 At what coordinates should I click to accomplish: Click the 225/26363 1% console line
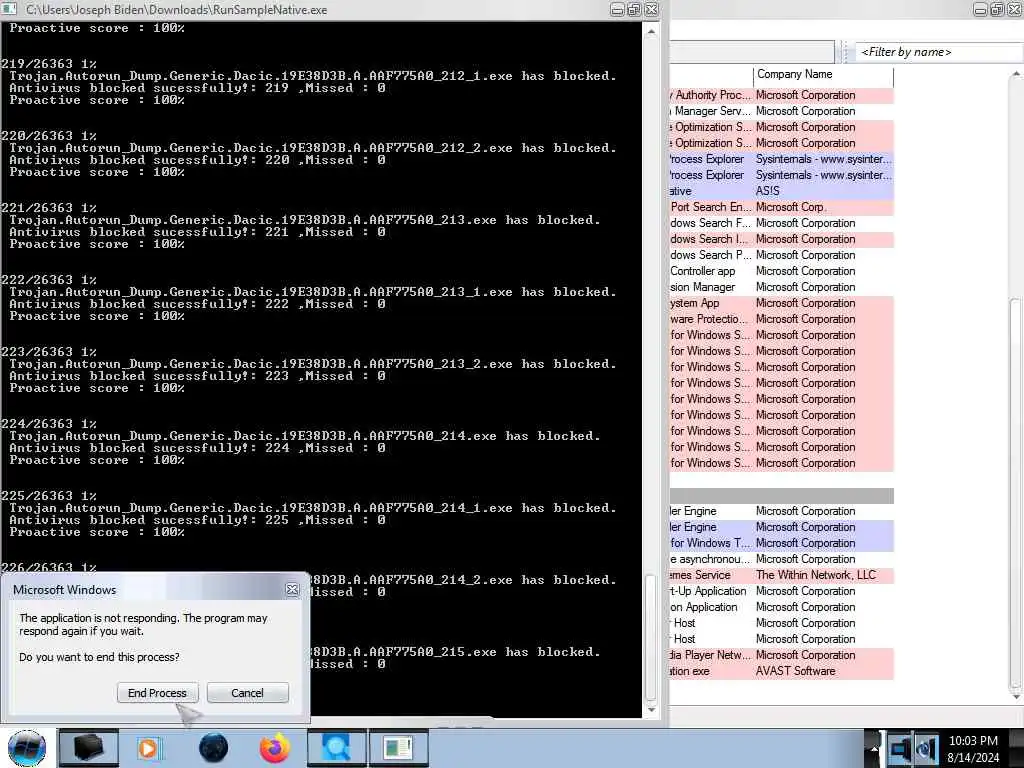pyautogui.click(x=49, y=496)
